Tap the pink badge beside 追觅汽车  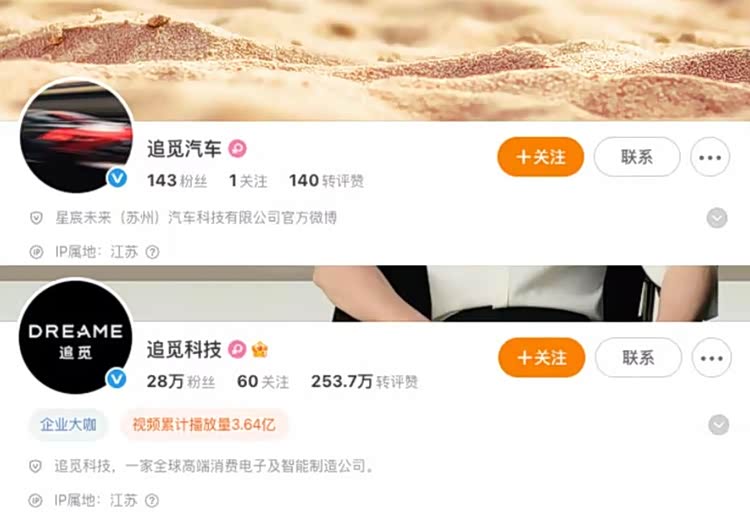coord(237,149)
